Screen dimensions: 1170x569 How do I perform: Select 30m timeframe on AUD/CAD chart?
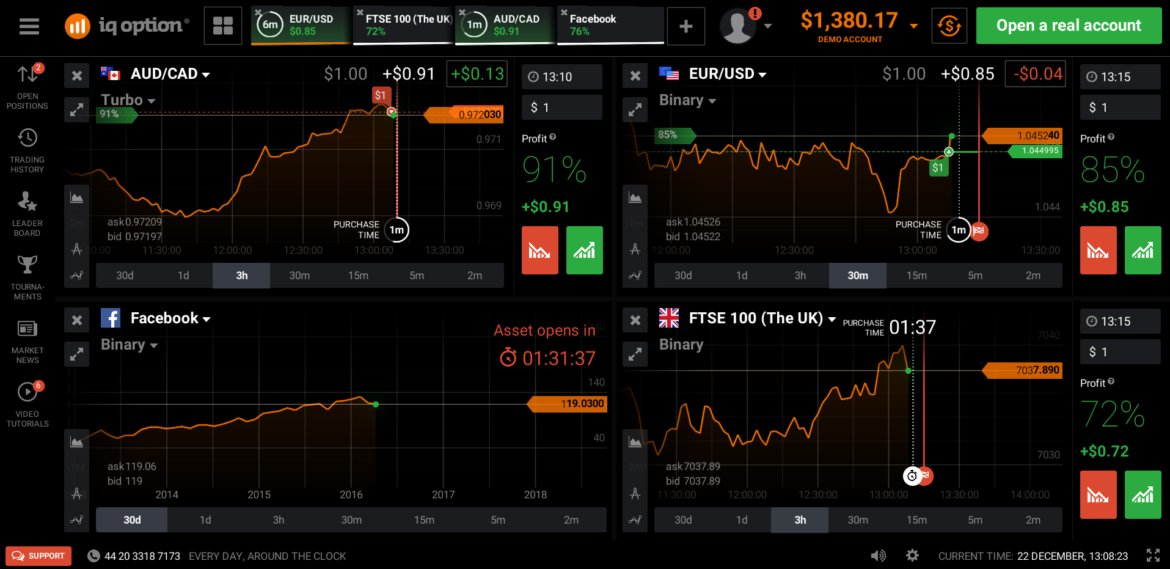click(x=299, y=275)
